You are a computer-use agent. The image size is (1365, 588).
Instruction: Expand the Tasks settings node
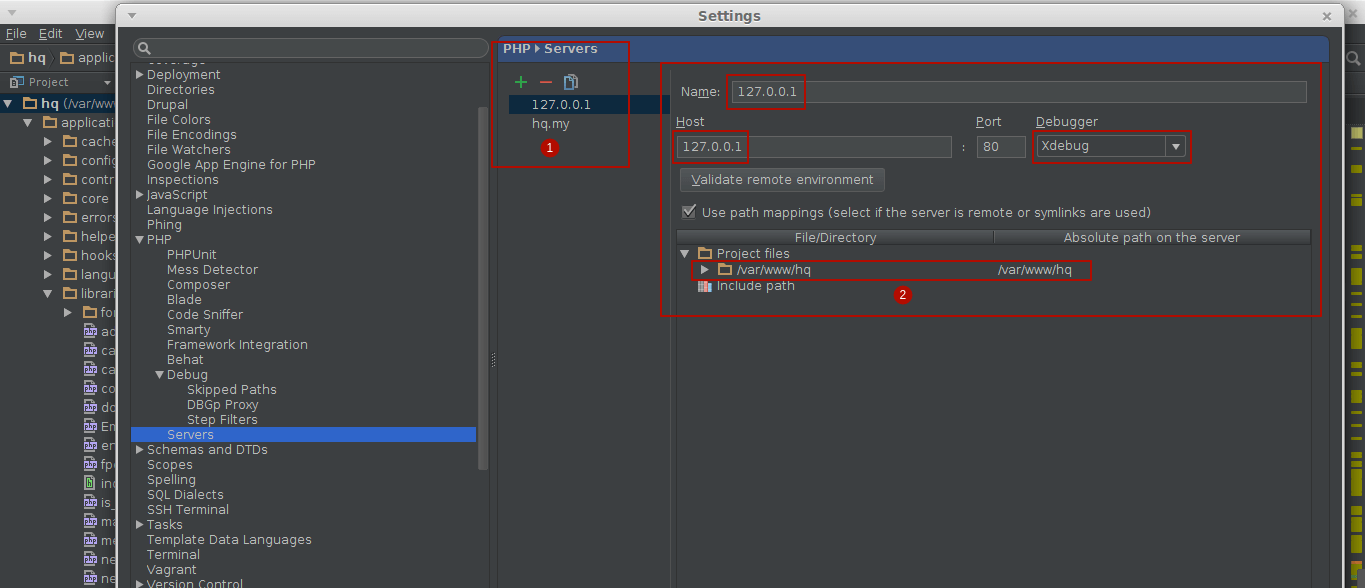139,525
